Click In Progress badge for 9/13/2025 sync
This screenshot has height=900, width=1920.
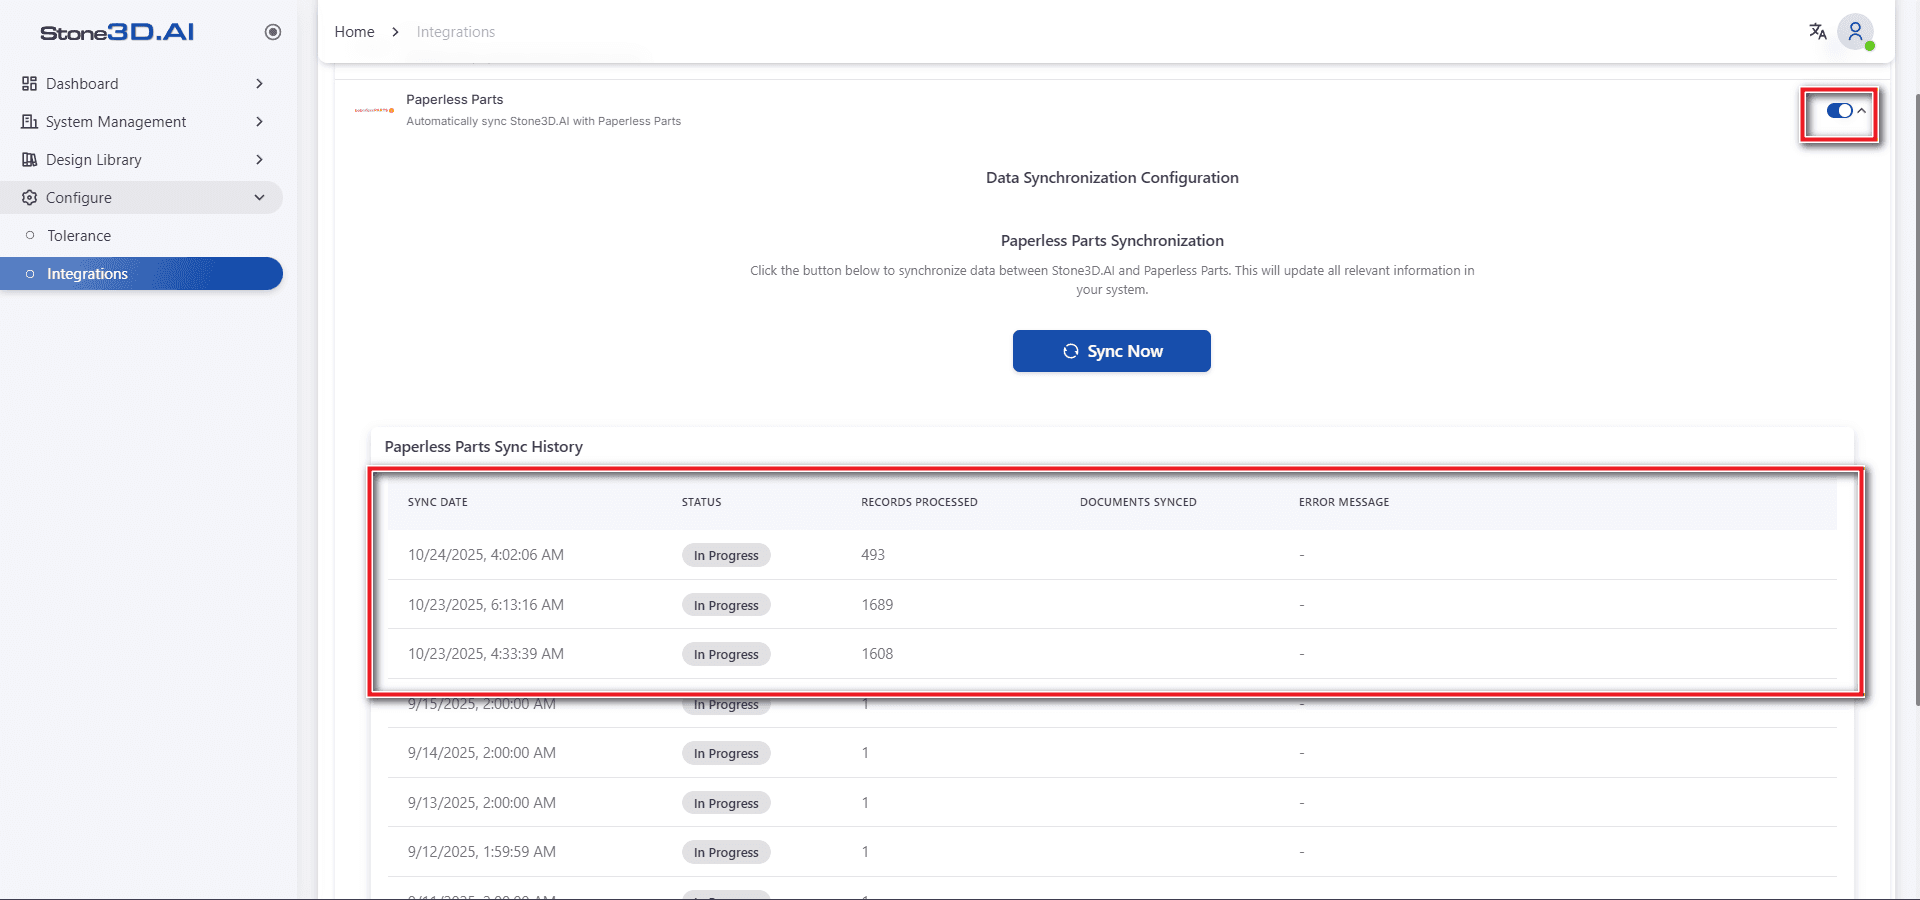tap(726, 803)
